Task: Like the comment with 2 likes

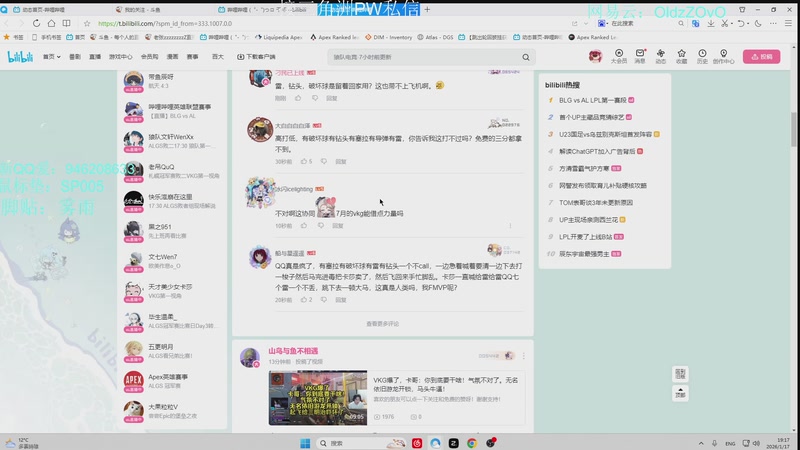Action: pos(306,300)
